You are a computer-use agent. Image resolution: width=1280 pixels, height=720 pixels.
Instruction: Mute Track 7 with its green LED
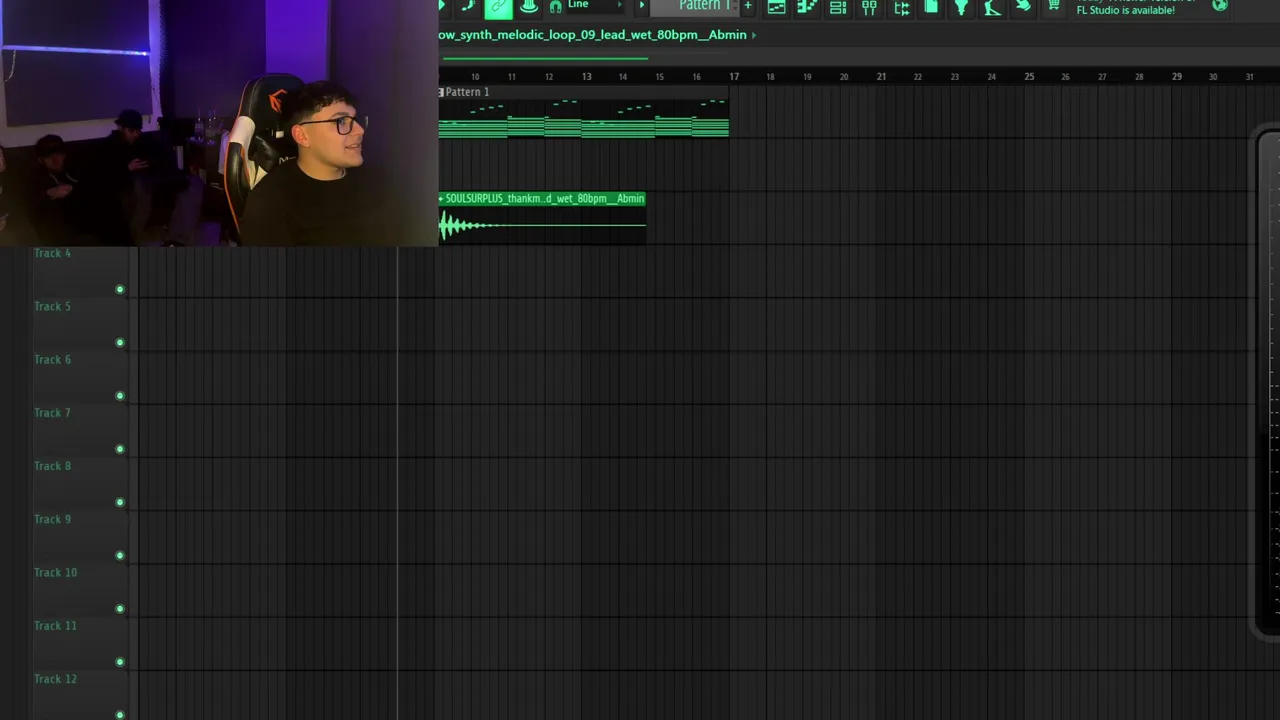[x=120, y=449]
